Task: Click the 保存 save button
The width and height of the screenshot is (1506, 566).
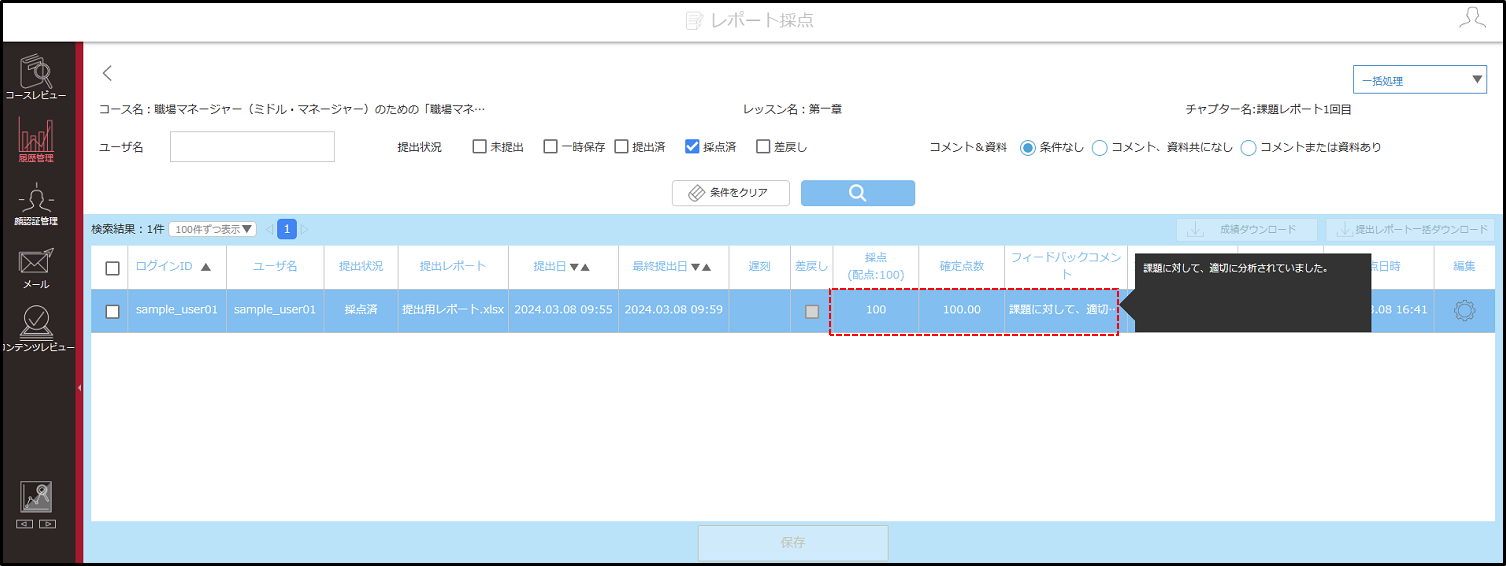Action: tap(793, 543)
